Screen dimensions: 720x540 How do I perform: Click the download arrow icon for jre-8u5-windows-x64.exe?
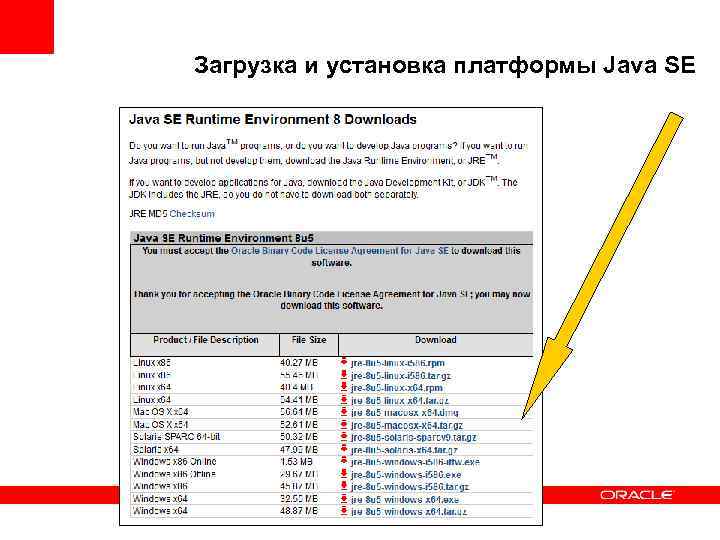tap(343, 498)
